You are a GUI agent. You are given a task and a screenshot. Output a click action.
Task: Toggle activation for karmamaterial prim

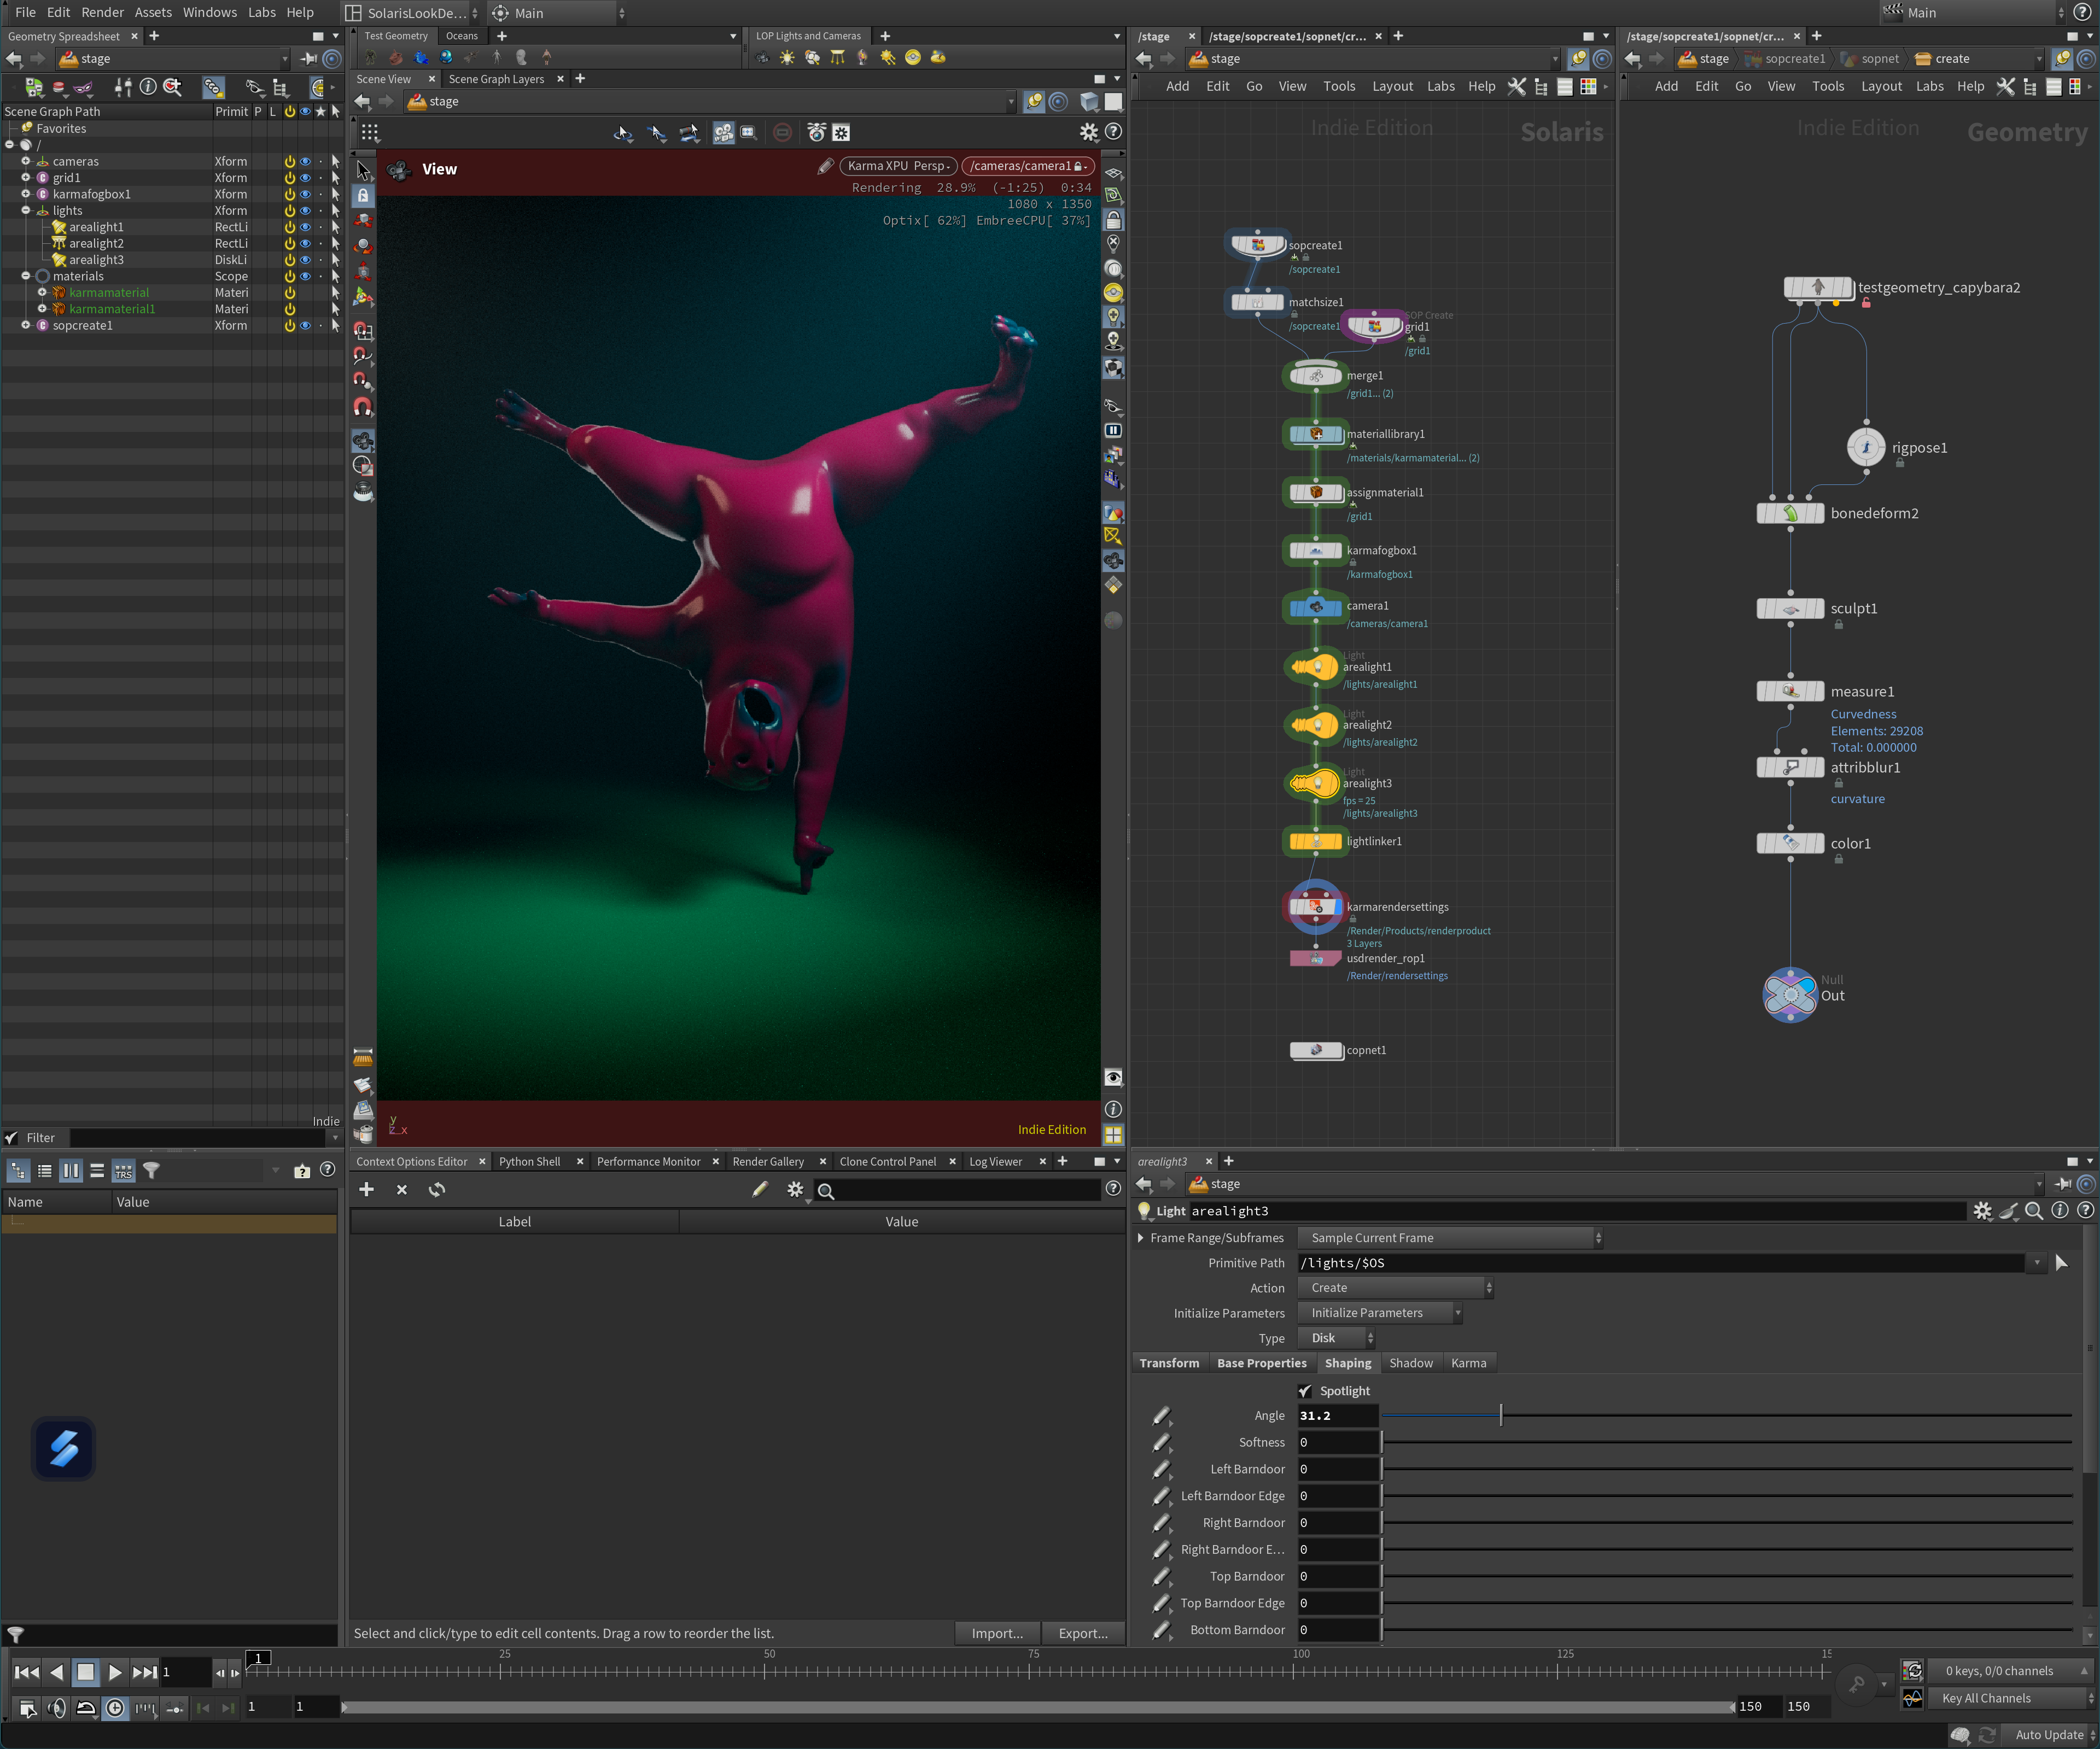(x=289, y=293)
